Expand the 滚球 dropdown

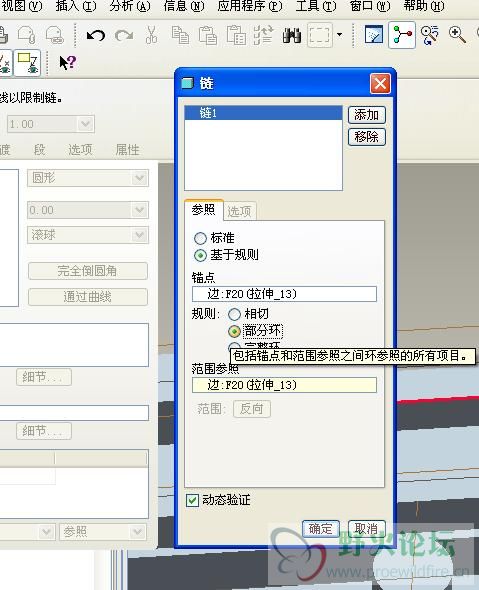pyautogui.click(x=140, y=235)
